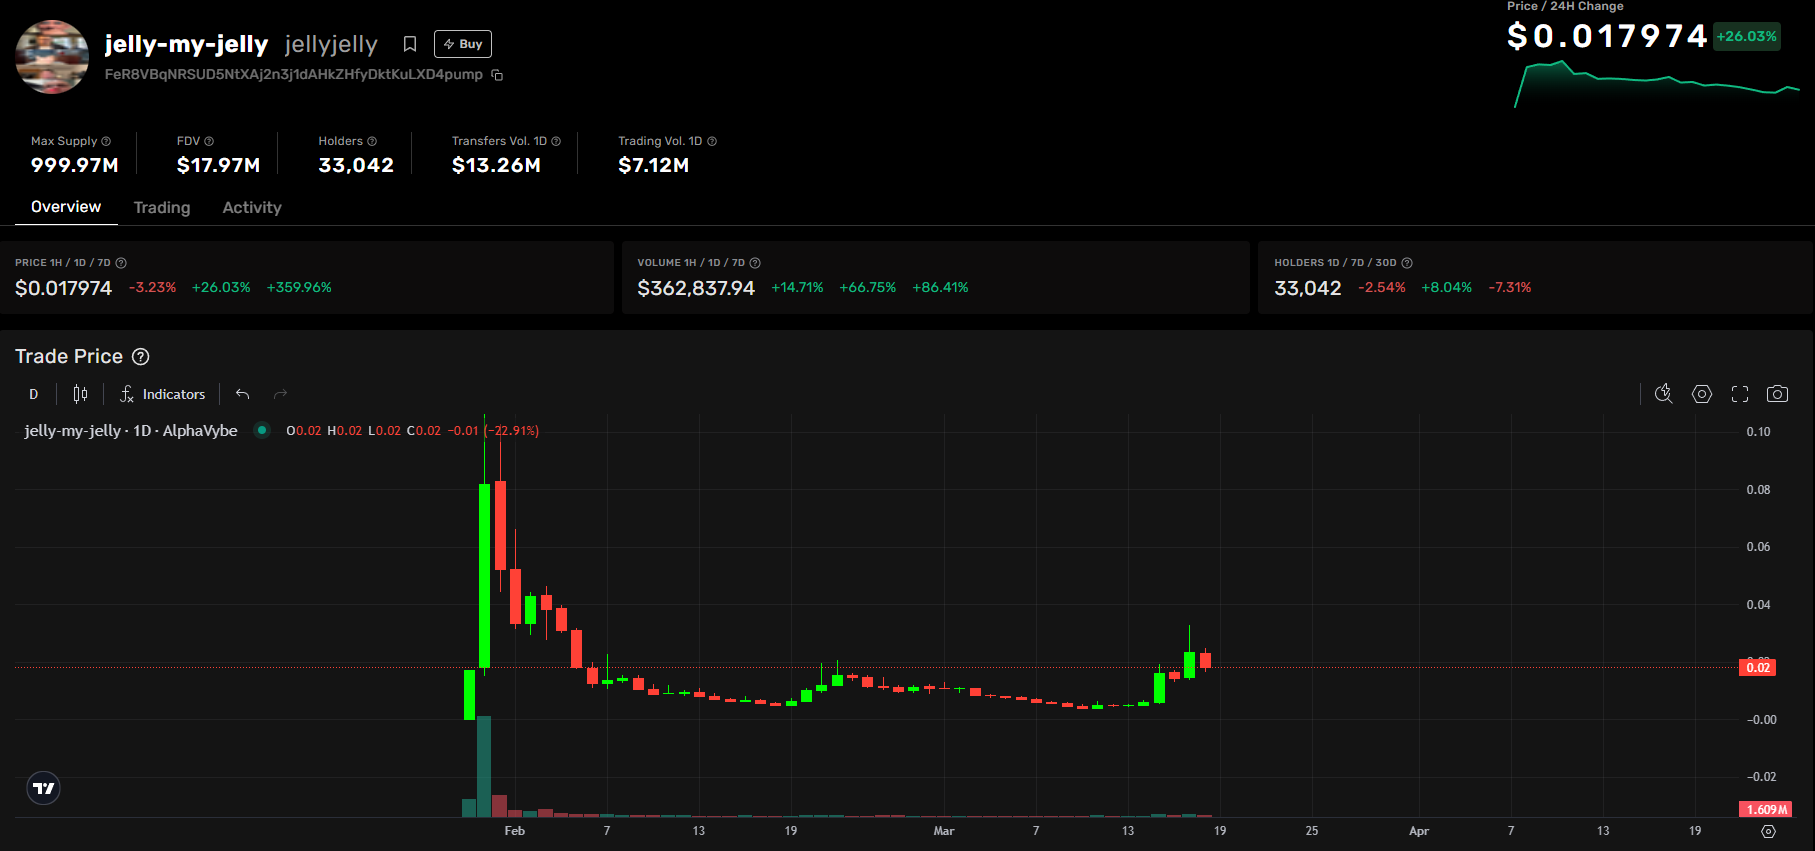The width and height of the screenshot is (1815, 851).
Task: Click the Feb label on time axis
Action: point(515,831)
